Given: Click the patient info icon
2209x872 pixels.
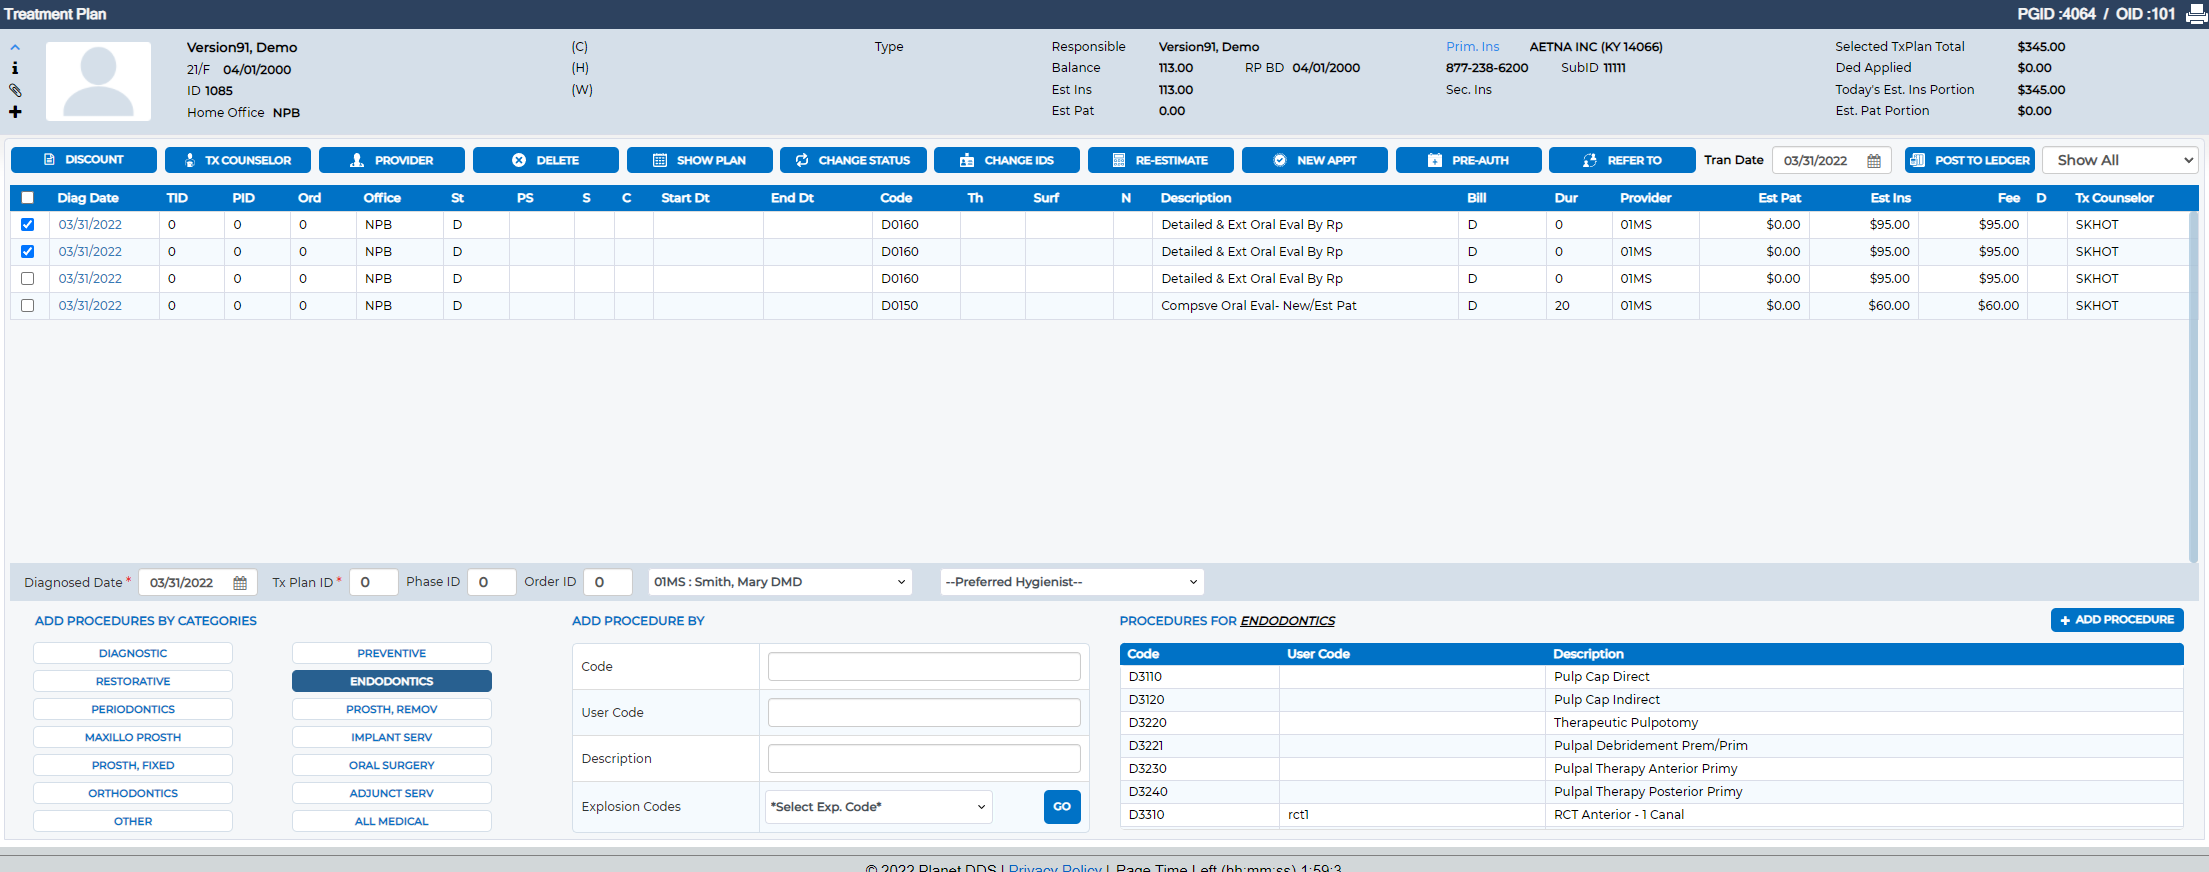Looking at the screenshot, I should pos(15,68).
